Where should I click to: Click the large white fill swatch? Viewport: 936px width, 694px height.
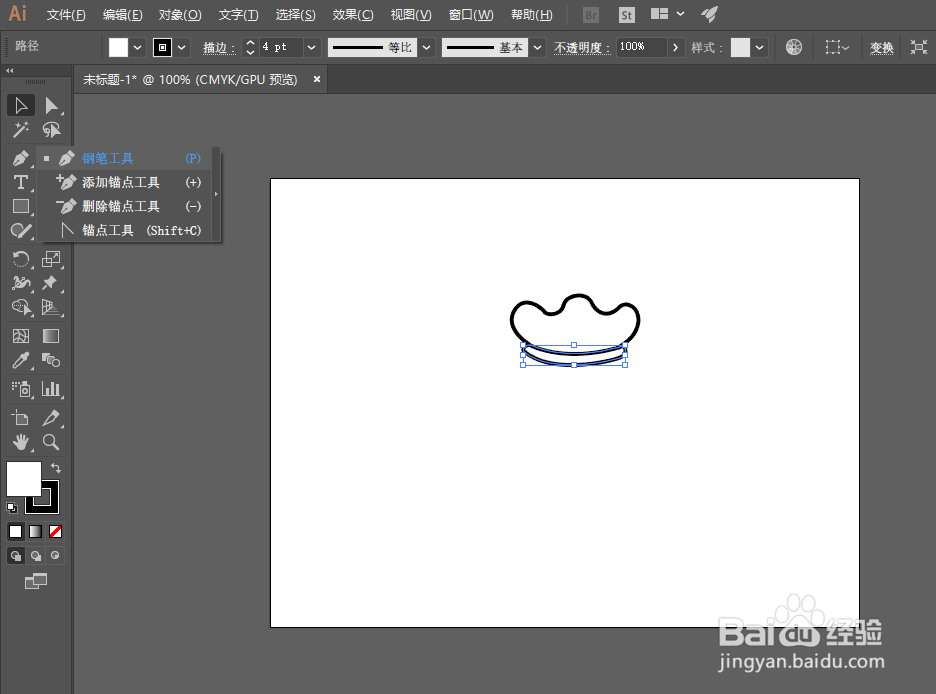(x=24, y=479)
